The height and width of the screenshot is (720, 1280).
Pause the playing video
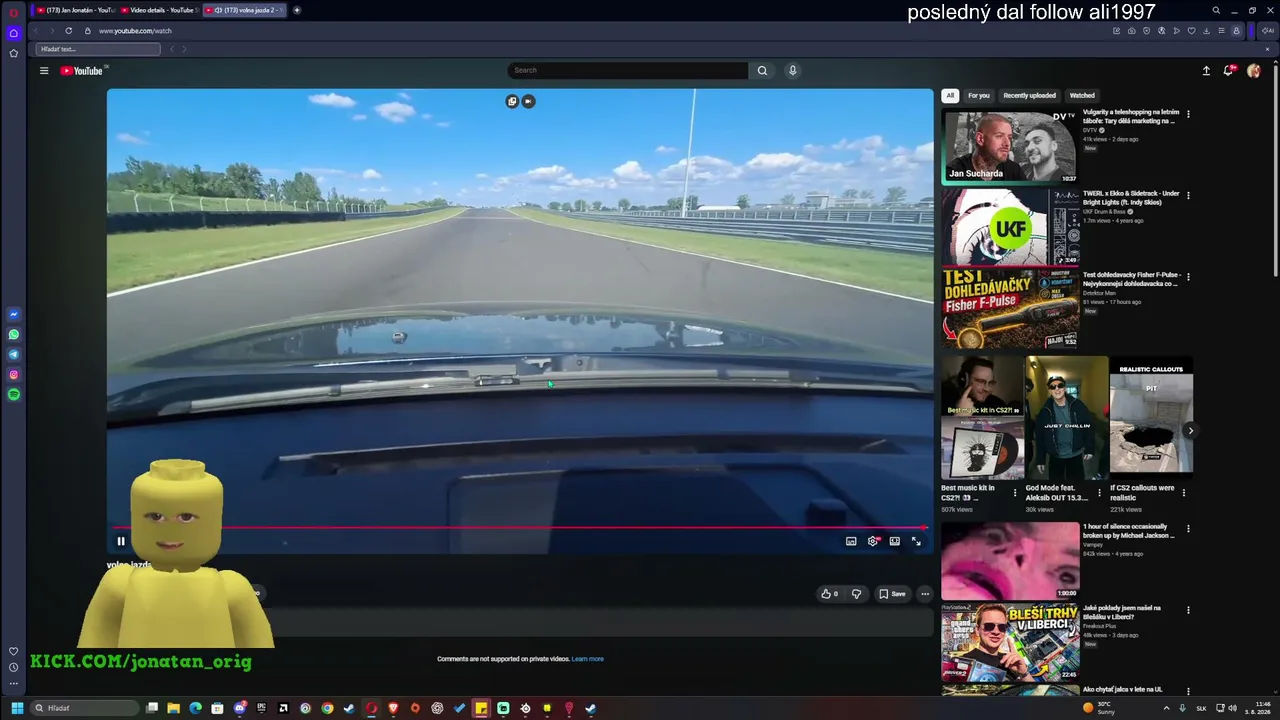[x=121, y=541]
